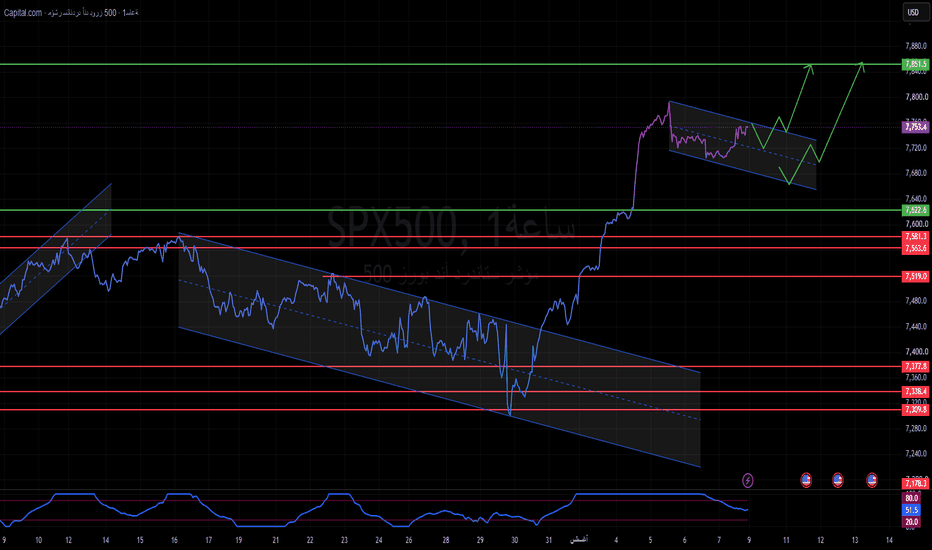Image resolution: width=932 pixels, height=550 pixels.
Task: Select the red 7,563.6 price label
Action: tap(915, 248)
